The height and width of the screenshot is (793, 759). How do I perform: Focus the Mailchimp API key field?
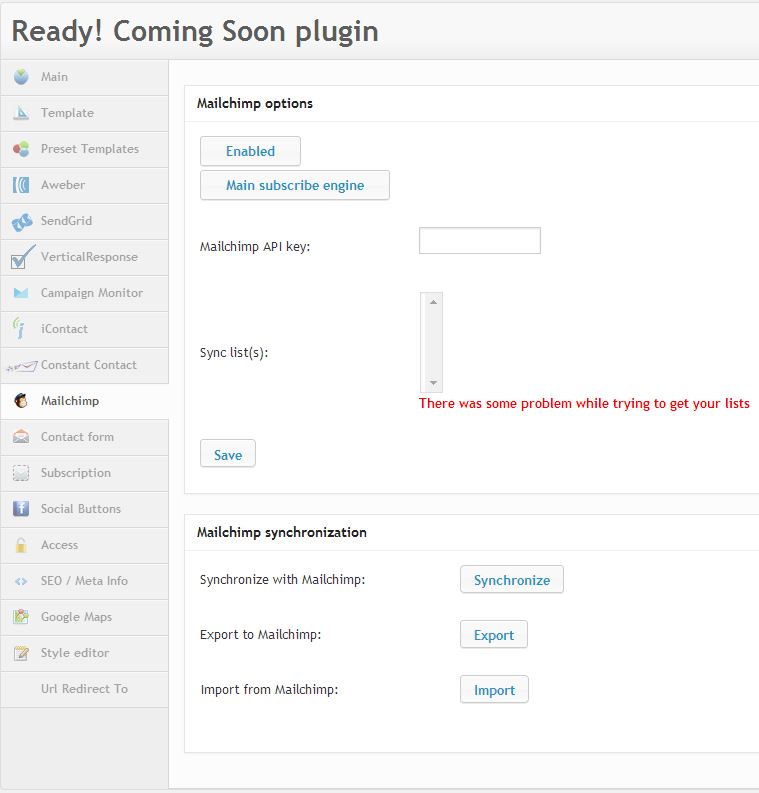480,240
